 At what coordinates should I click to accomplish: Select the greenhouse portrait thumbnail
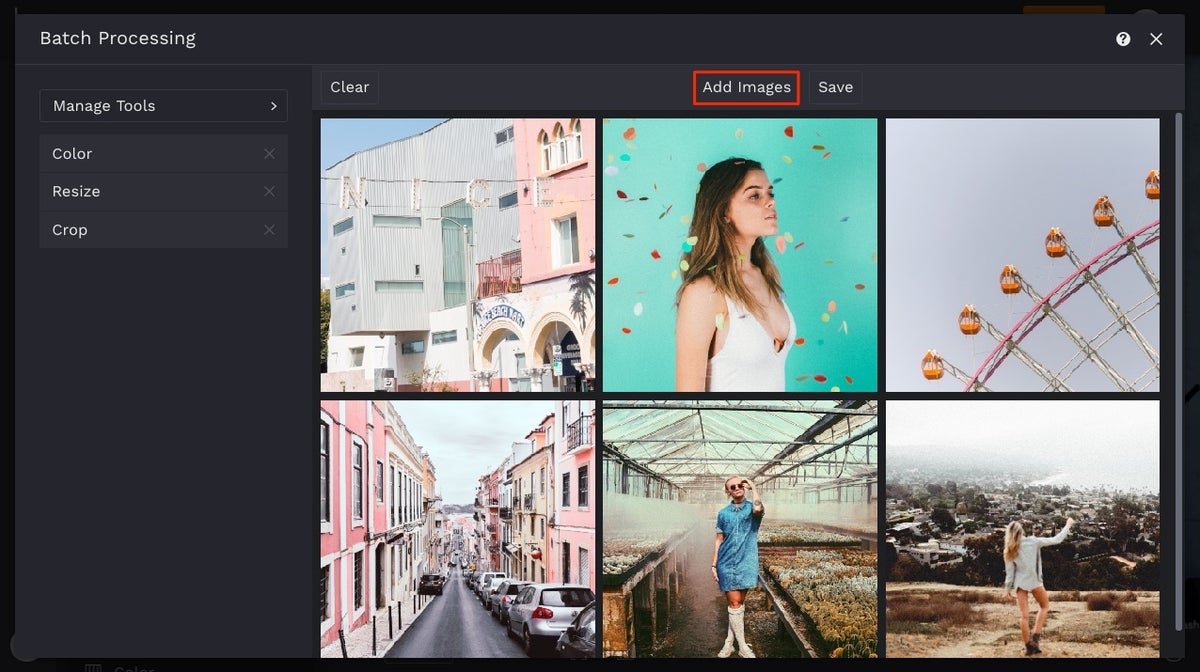click(740, 530)
